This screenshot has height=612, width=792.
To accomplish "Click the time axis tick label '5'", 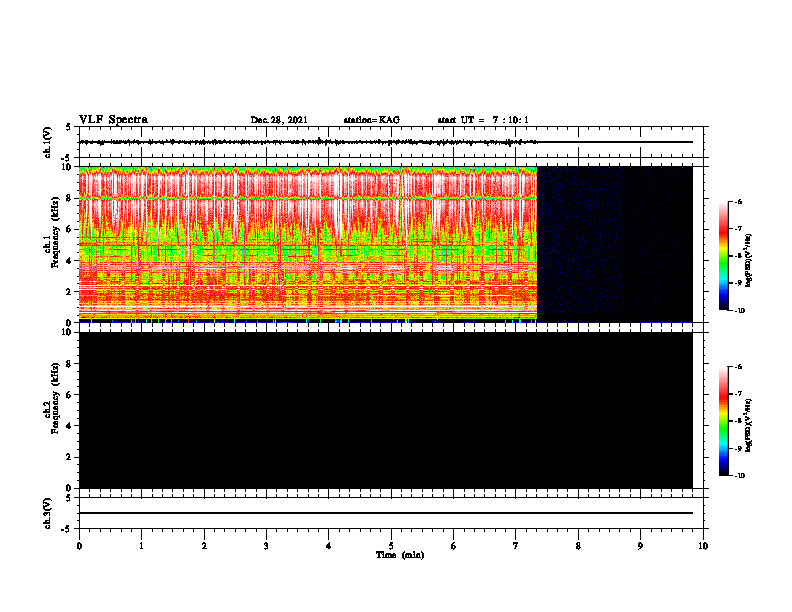I will pos(391,546).
